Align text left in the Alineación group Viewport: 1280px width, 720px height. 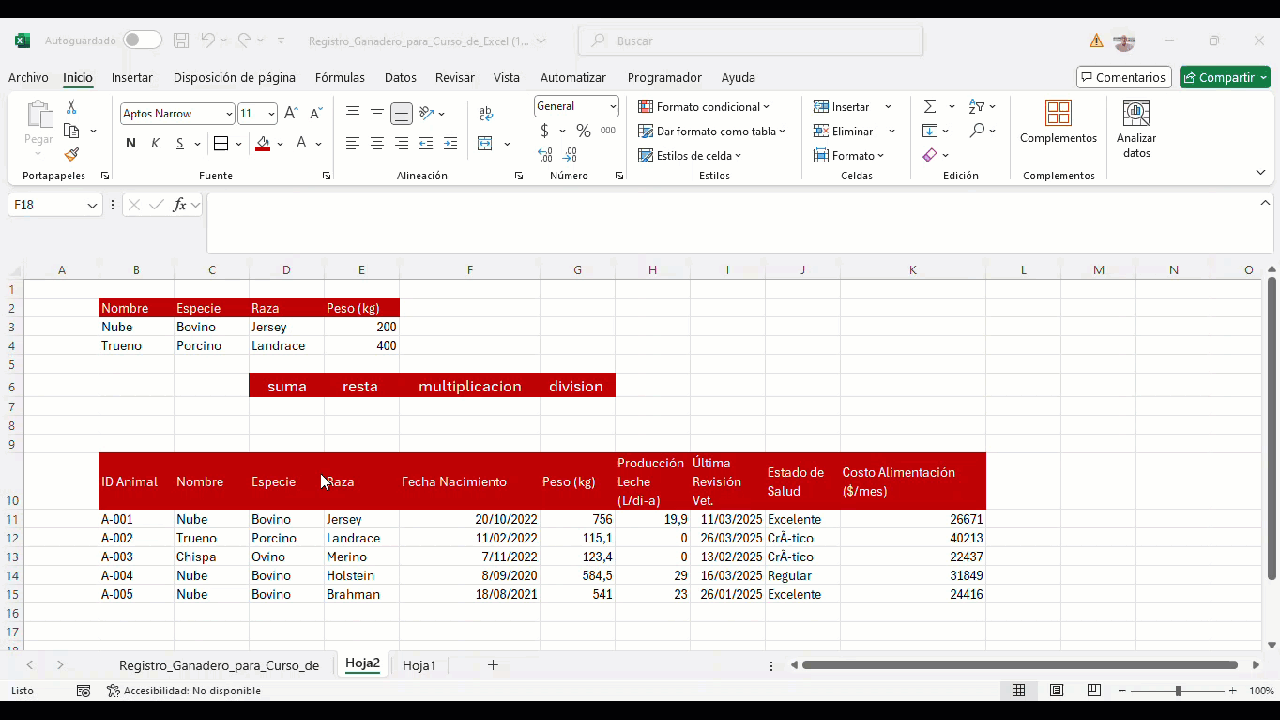click(x=352, y=143)
